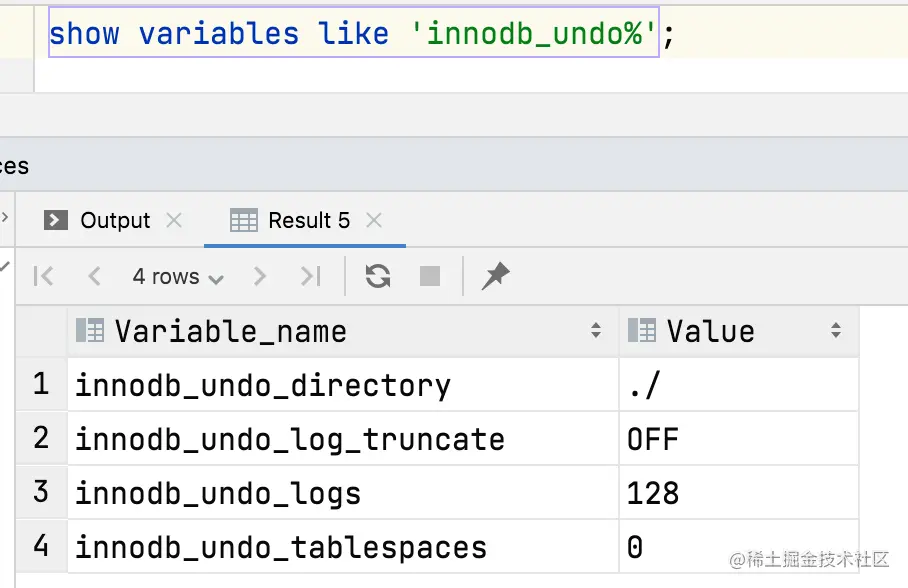Click the table icon in Variable_name header
The image size is (908, 588).
[x=90, y=331]
